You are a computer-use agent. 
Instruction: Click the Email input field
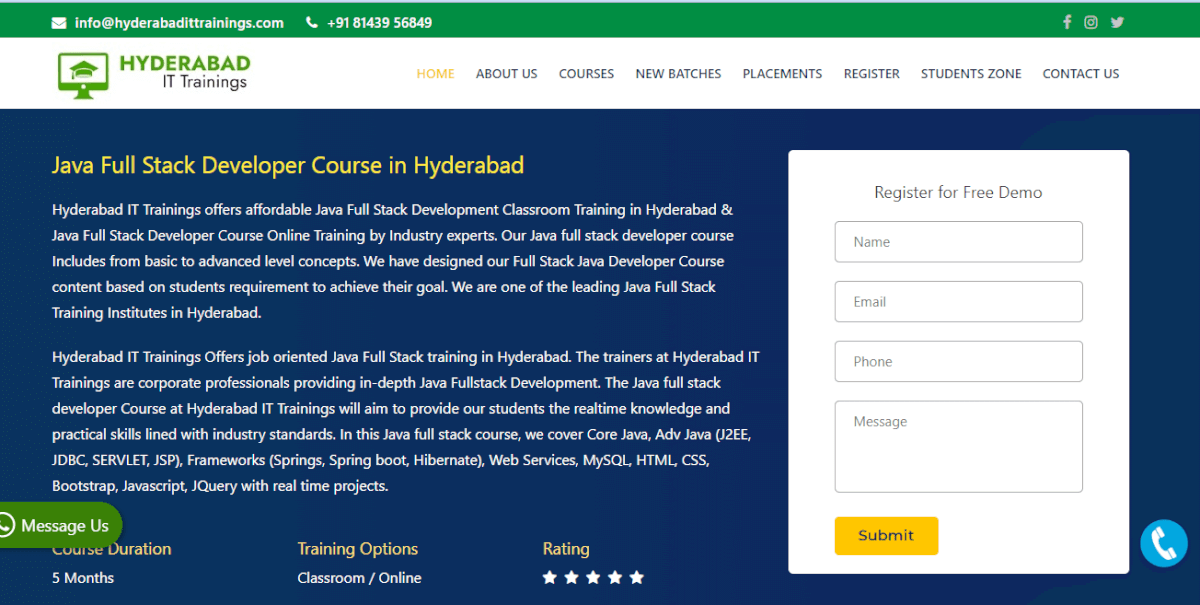pyautogui.click(x=957, y=301)
